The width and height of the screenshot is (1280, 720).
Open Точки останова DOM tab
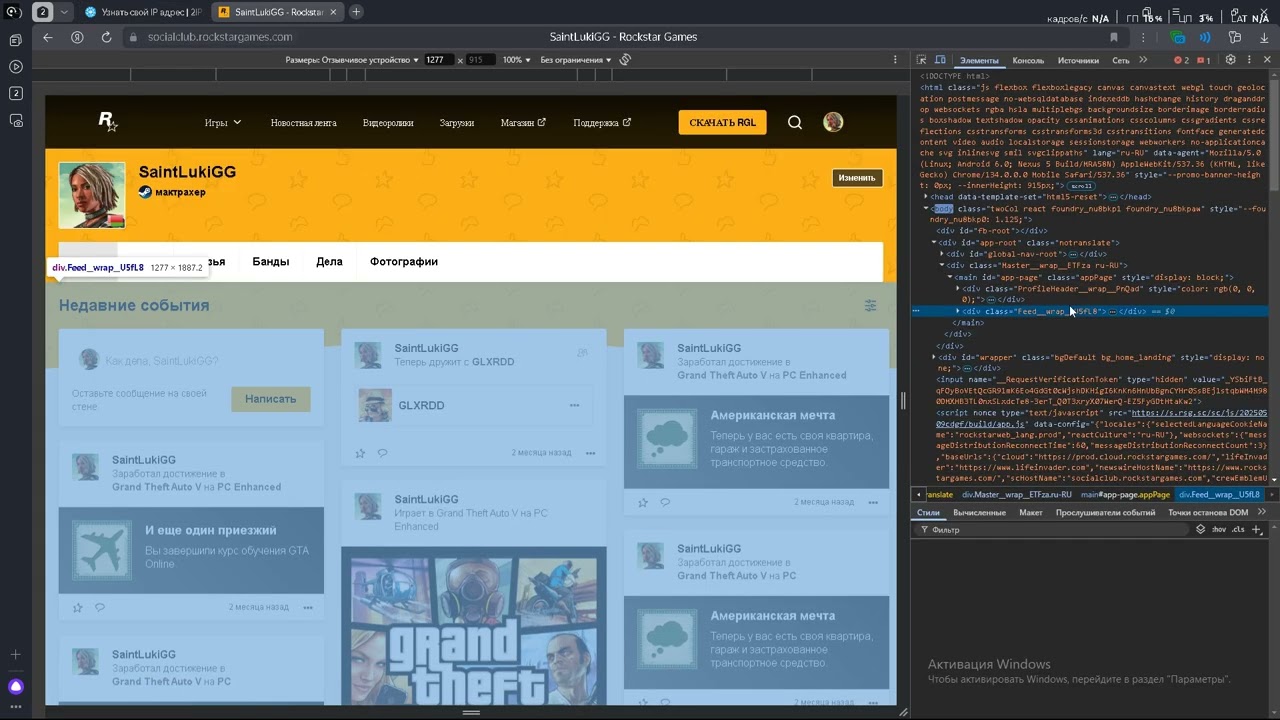[x=1208, y=513]
